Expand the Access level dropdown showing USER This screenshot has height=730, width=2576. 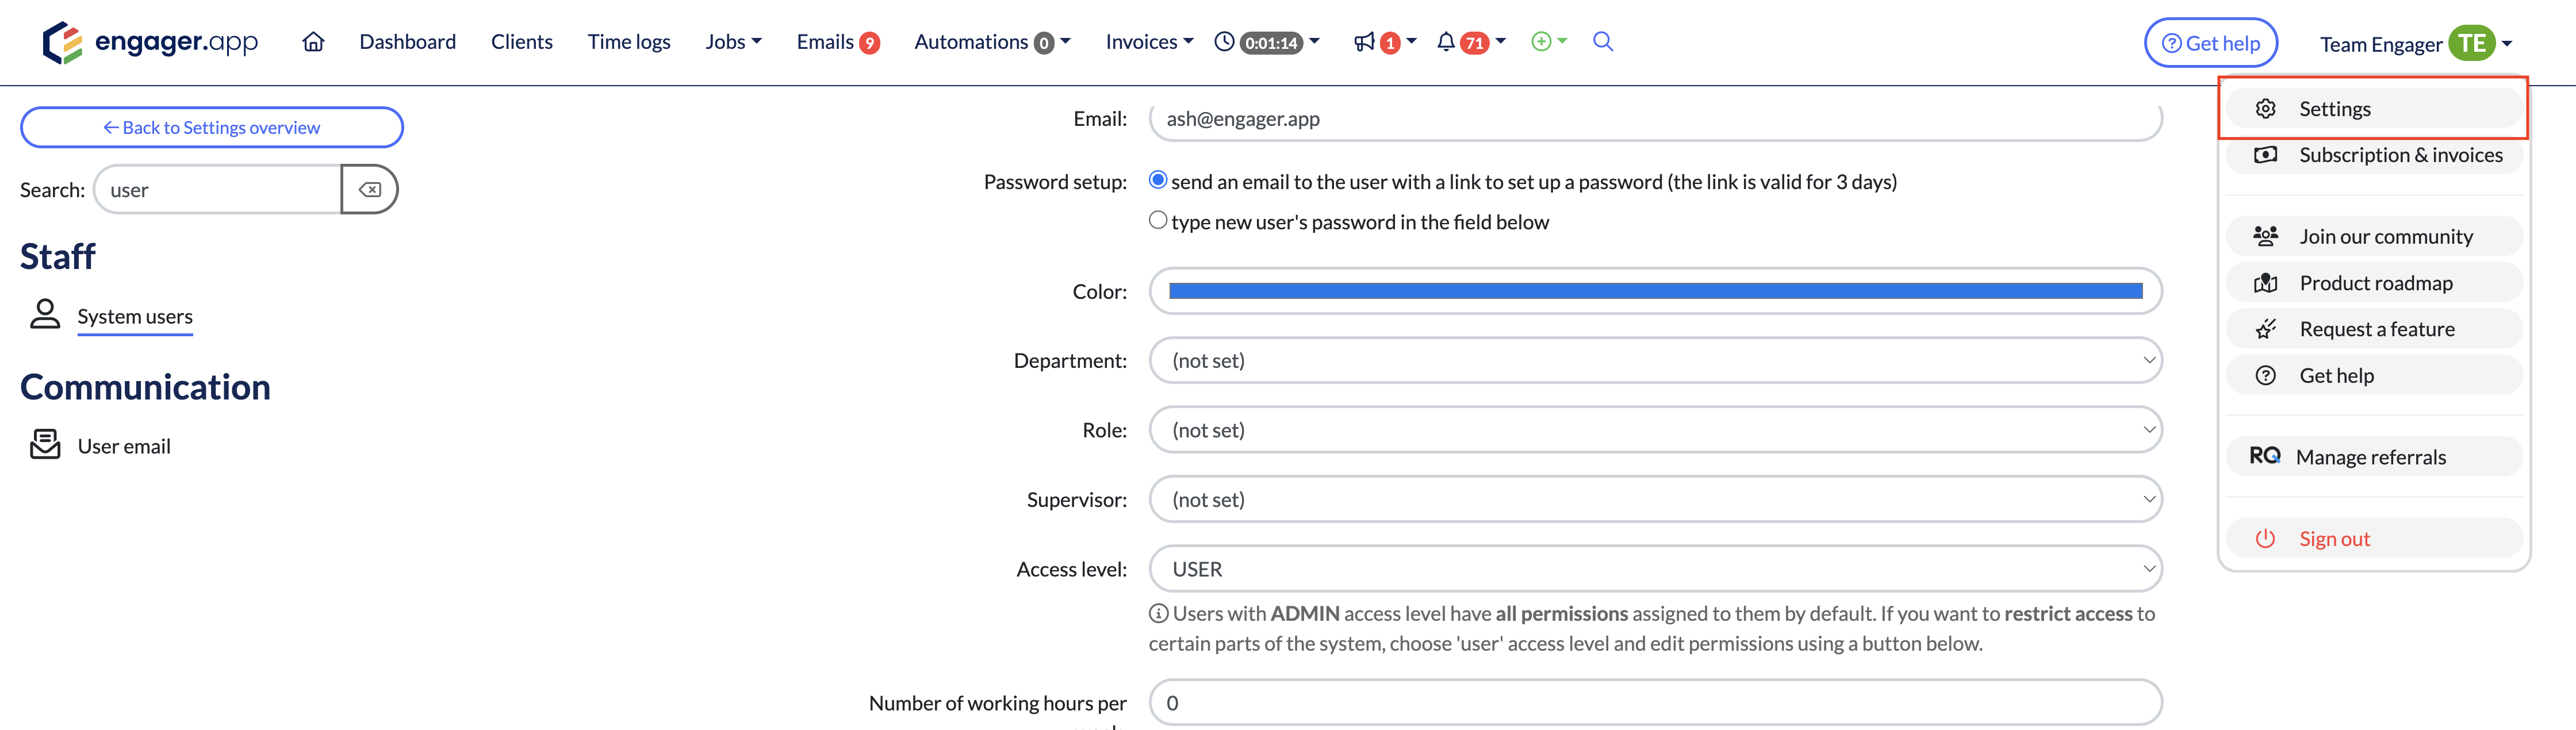(1654, 568)
